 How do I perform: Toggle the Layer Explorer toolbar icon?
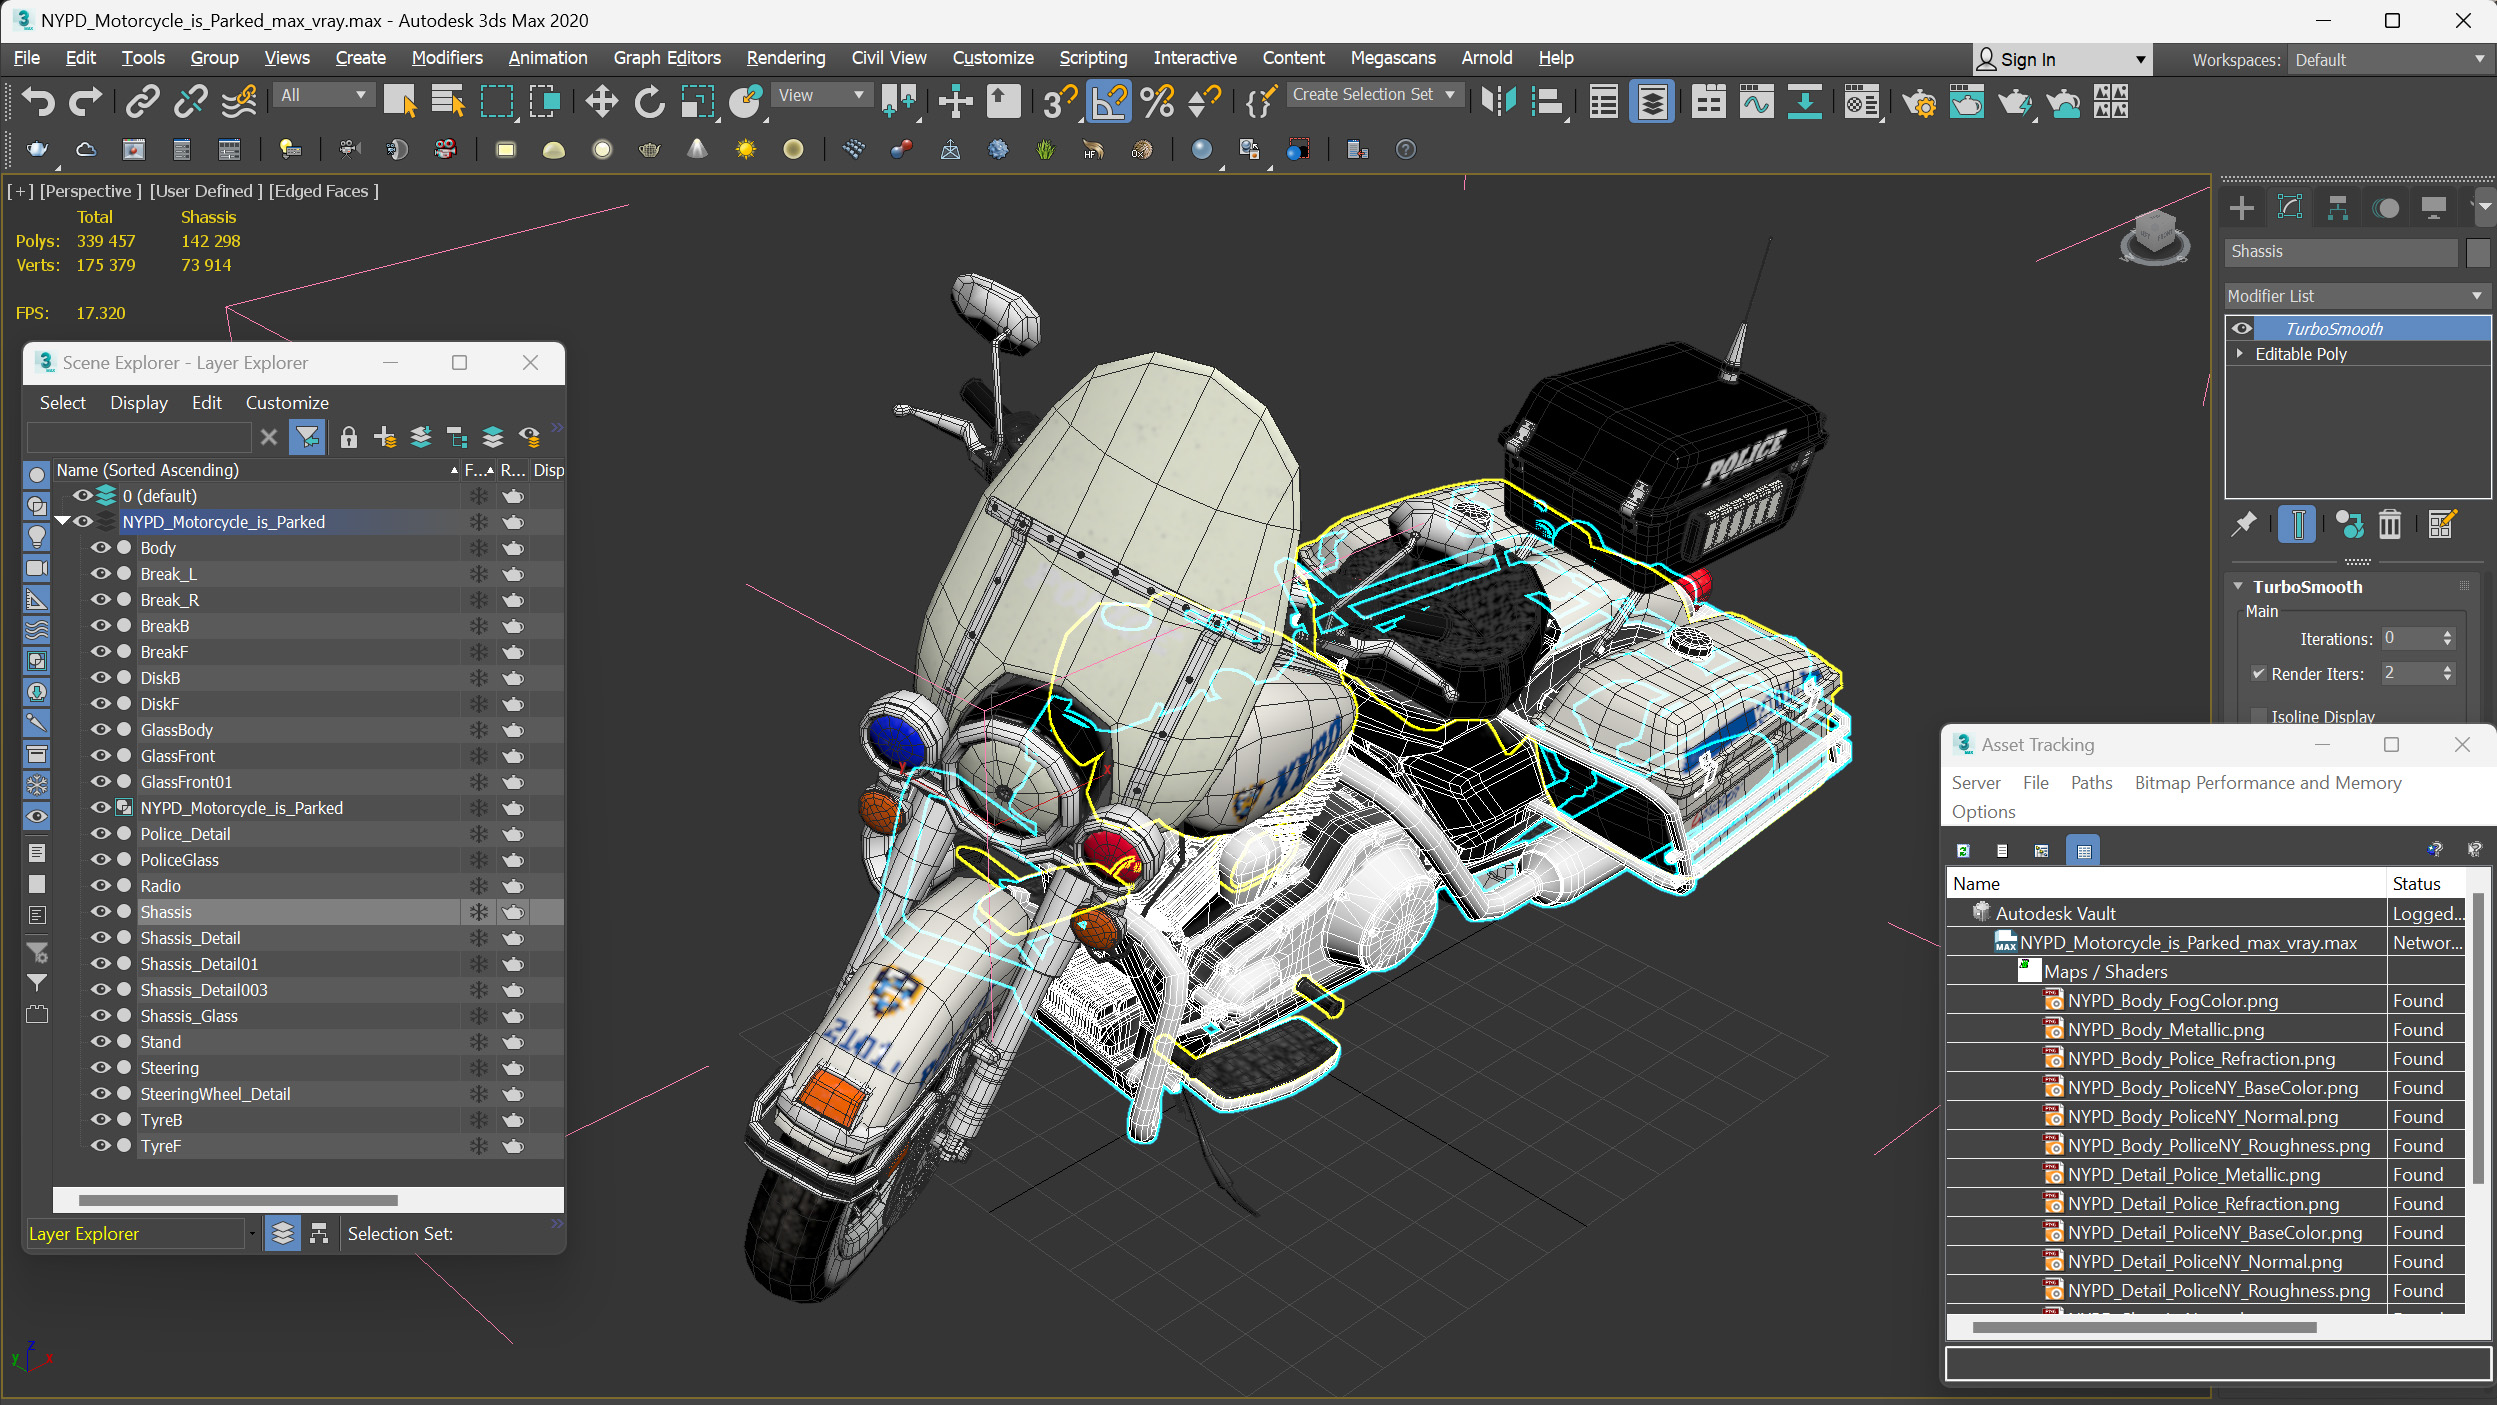[x=1652, y=101]
